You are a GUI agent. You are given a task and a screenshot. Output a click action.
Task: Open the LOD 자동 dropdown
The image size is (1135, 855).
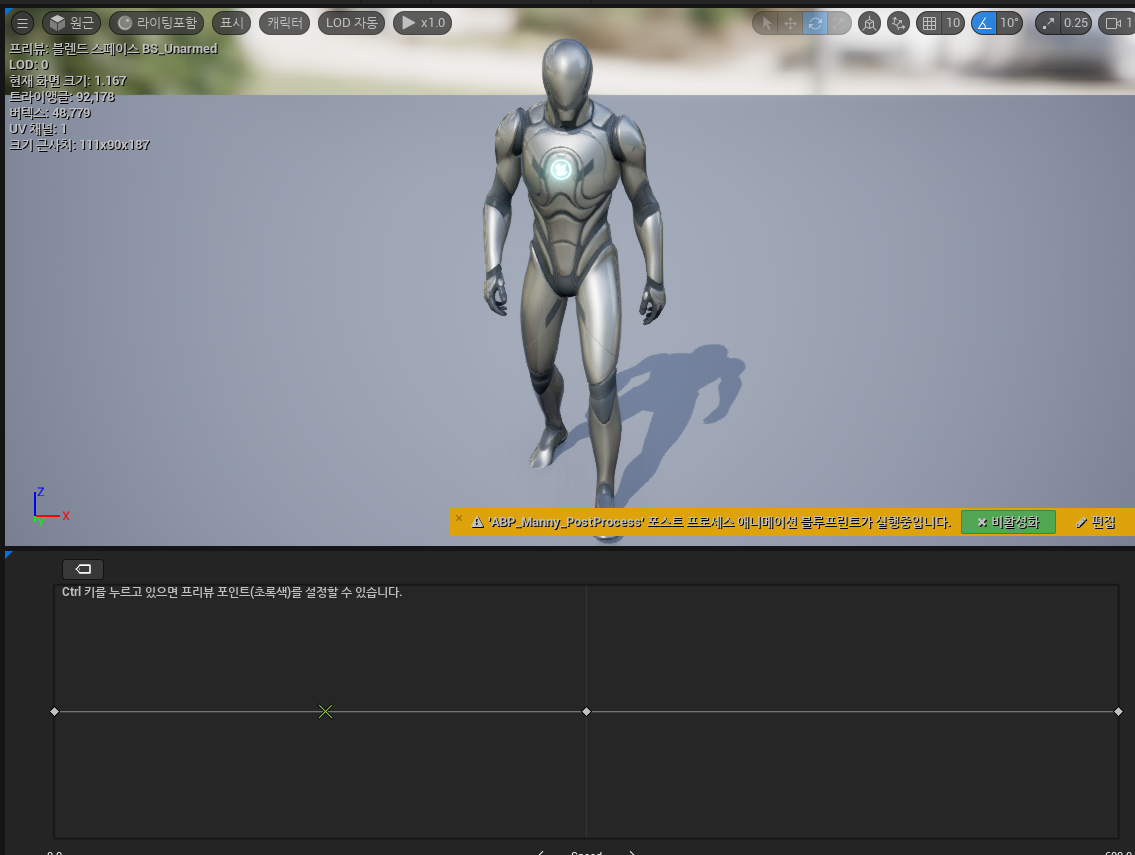(x=352, y=23)
